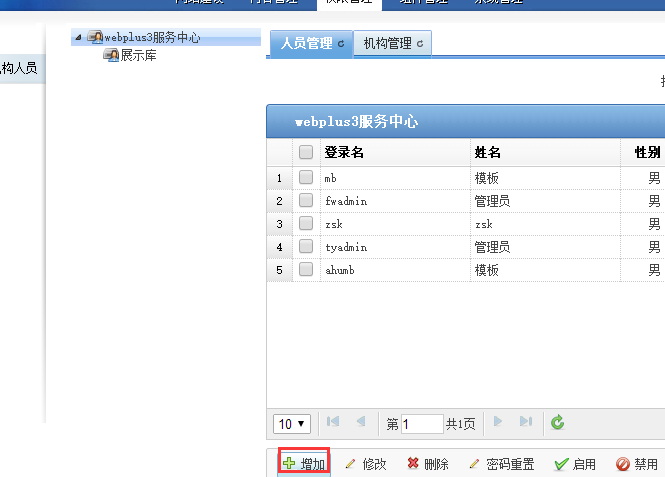Click the red X Delete (删除) icon

(413, 464)
